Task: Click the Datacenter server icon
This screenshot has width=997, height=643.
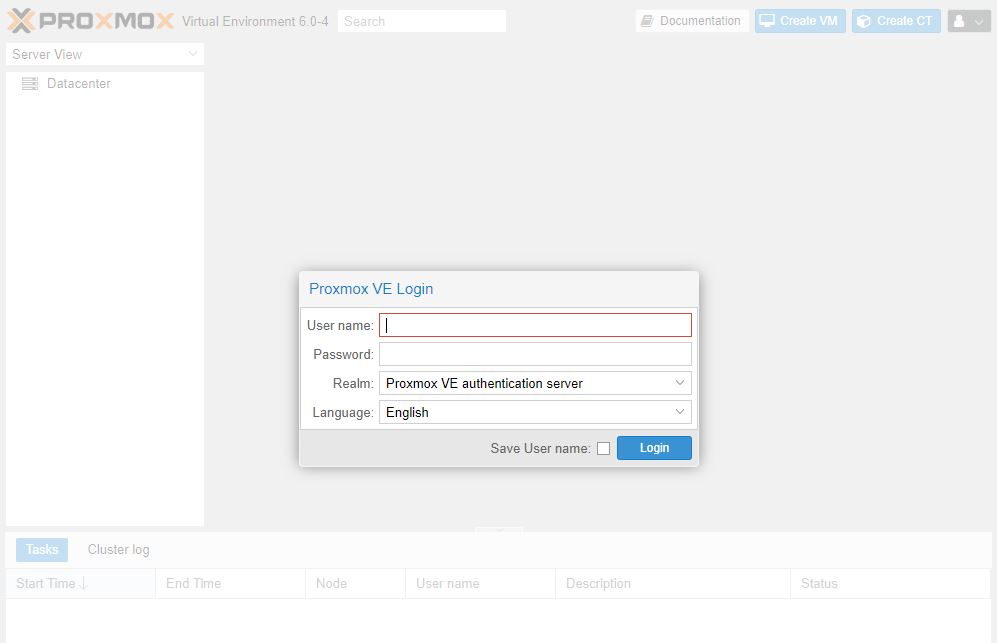Action: pyautogui.click(x=30, y=83)
